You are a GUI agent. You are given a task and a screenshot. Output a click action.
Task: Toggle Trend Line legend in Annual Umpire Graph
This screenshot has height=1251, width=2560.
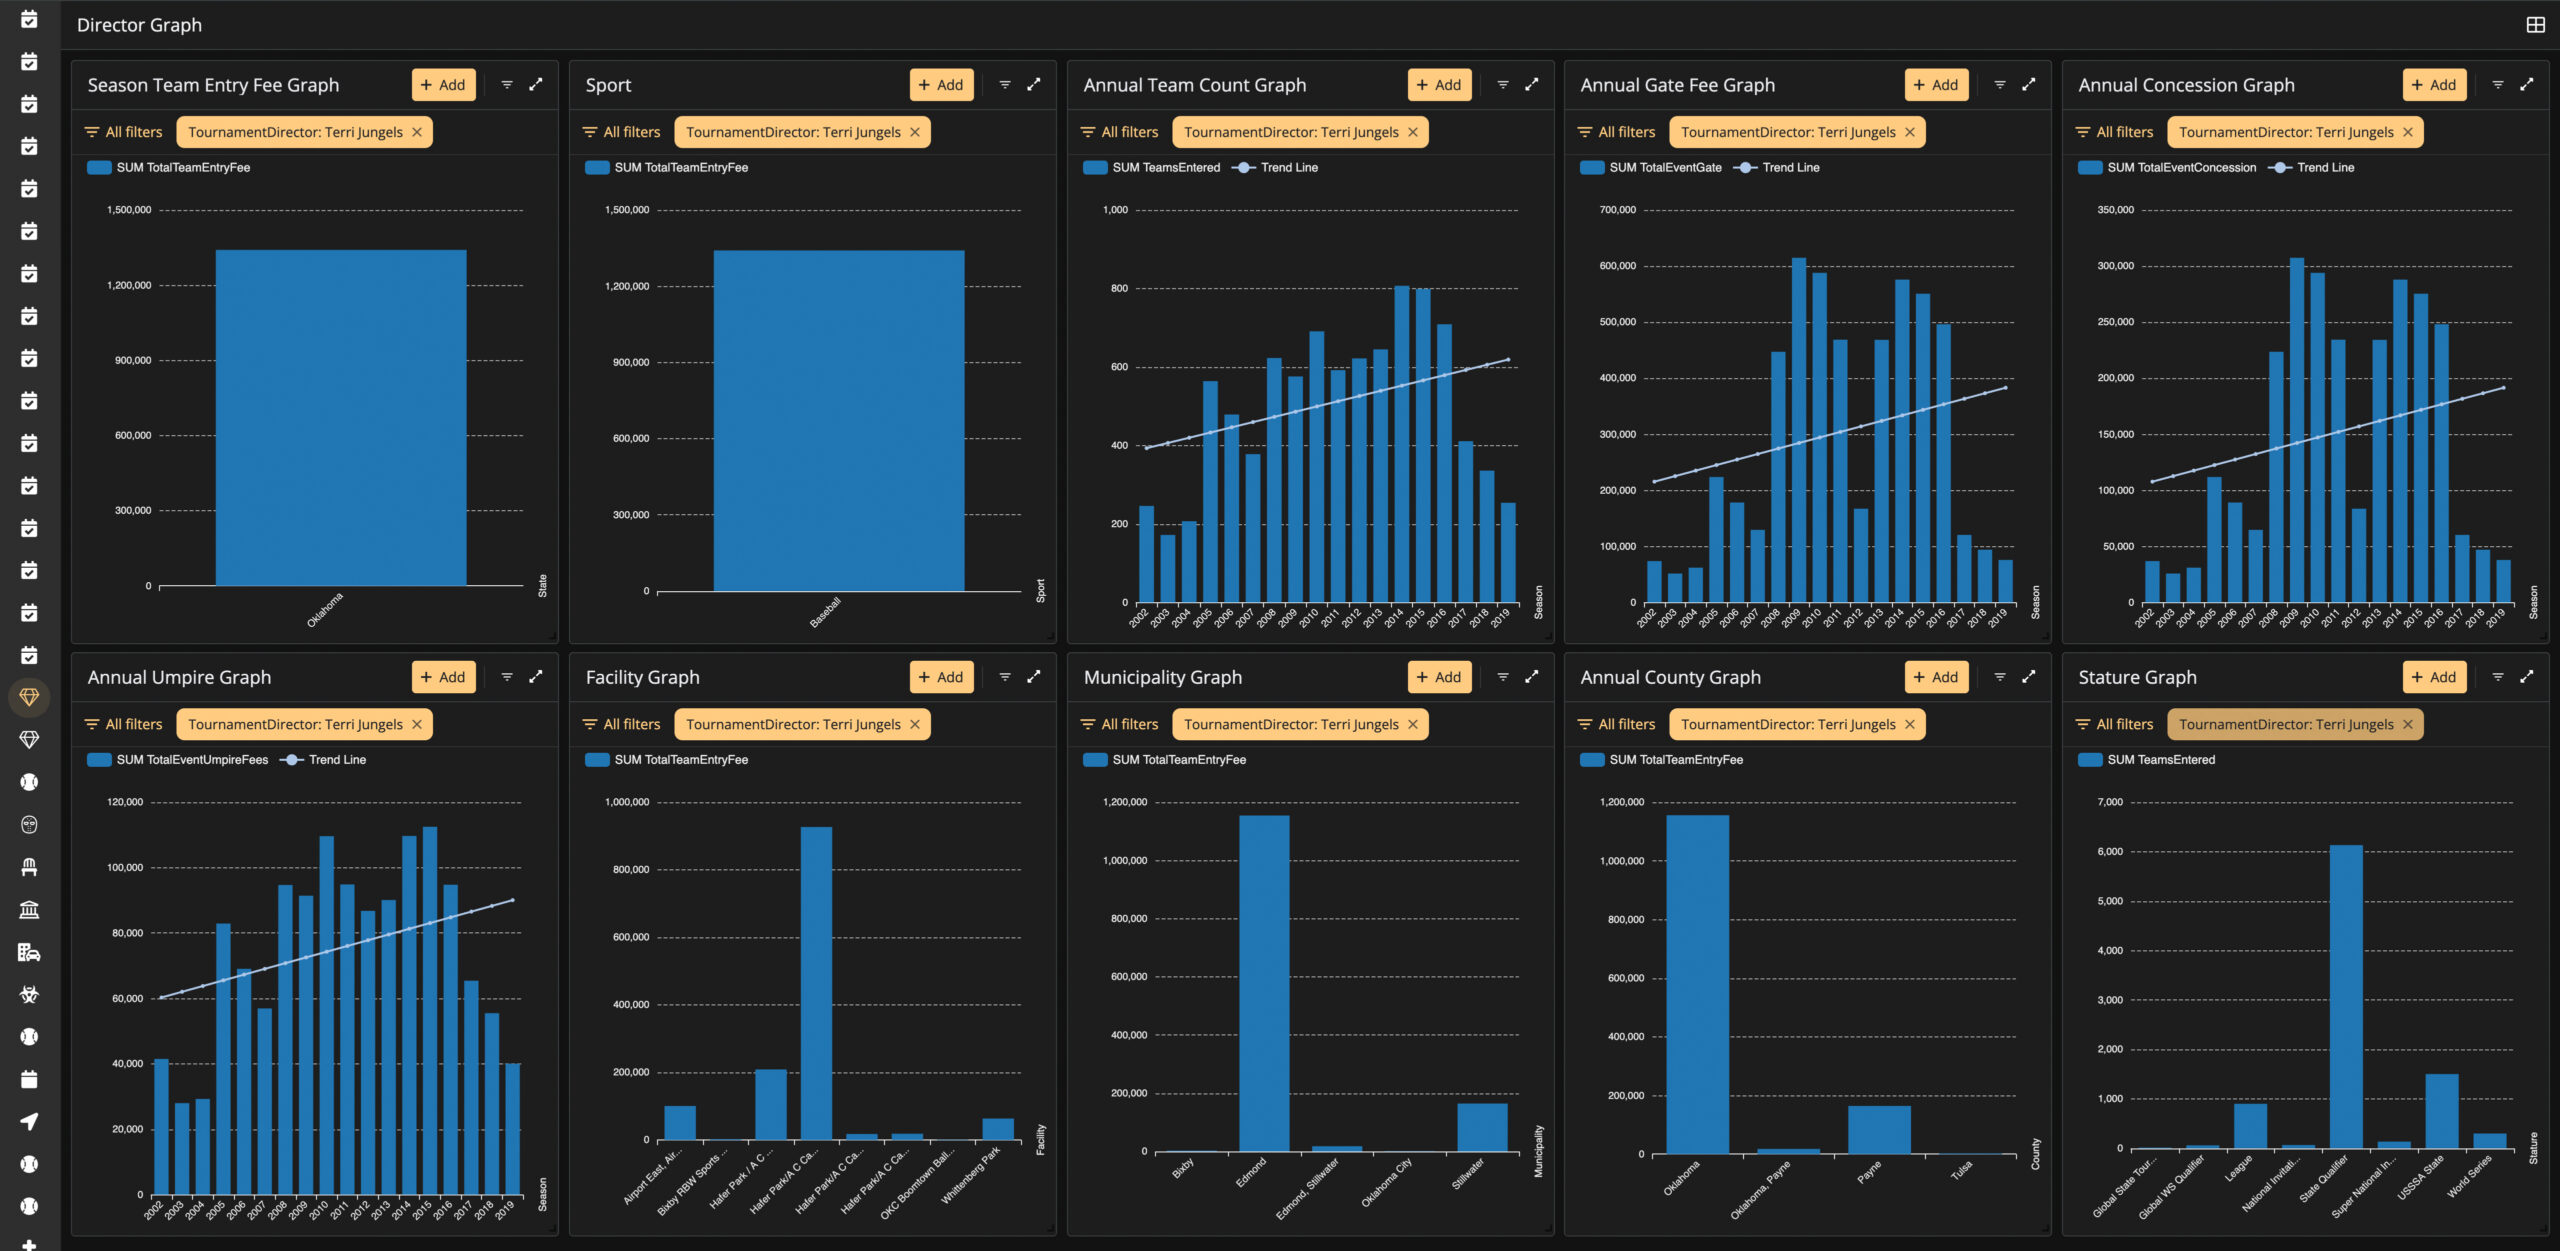(x=323, y=760)
